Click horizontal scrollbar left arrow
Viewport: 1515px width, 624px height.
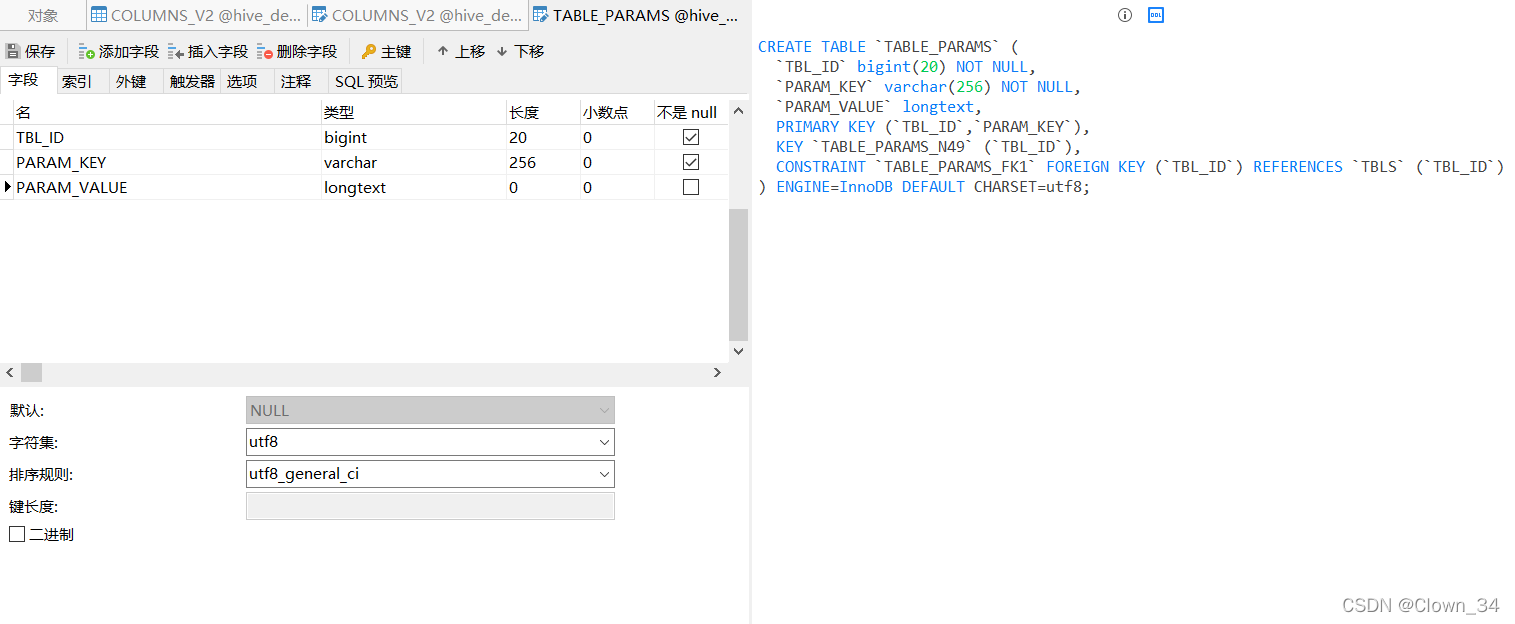tap(10, 372)
